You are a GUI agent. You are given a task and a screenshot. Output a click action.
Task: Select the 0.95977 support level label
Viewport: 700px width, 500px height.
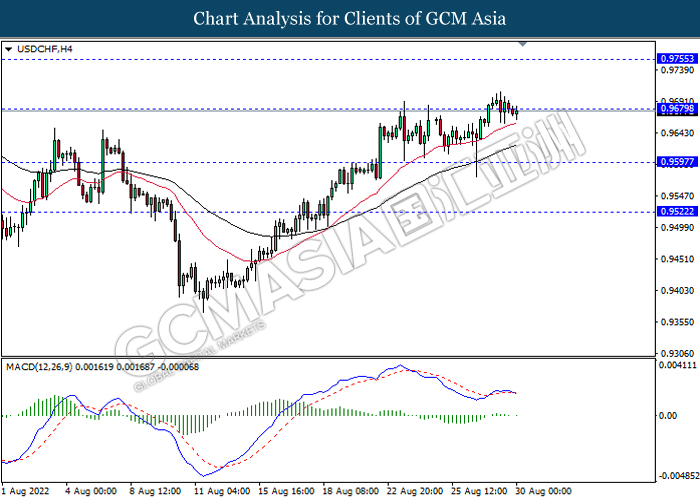[677, 162]
